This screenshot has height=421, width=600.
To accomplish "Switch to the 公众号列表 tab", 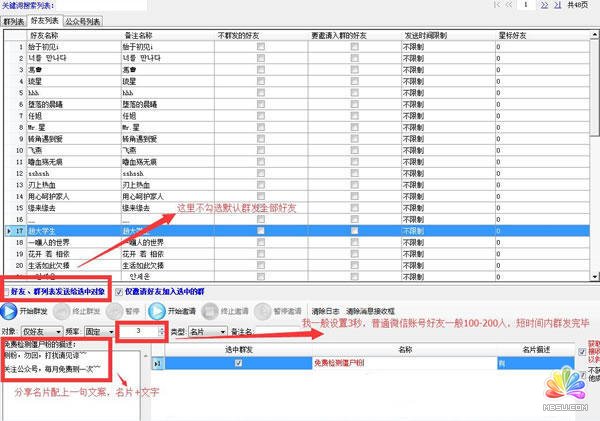I will (x=83, y=19).
